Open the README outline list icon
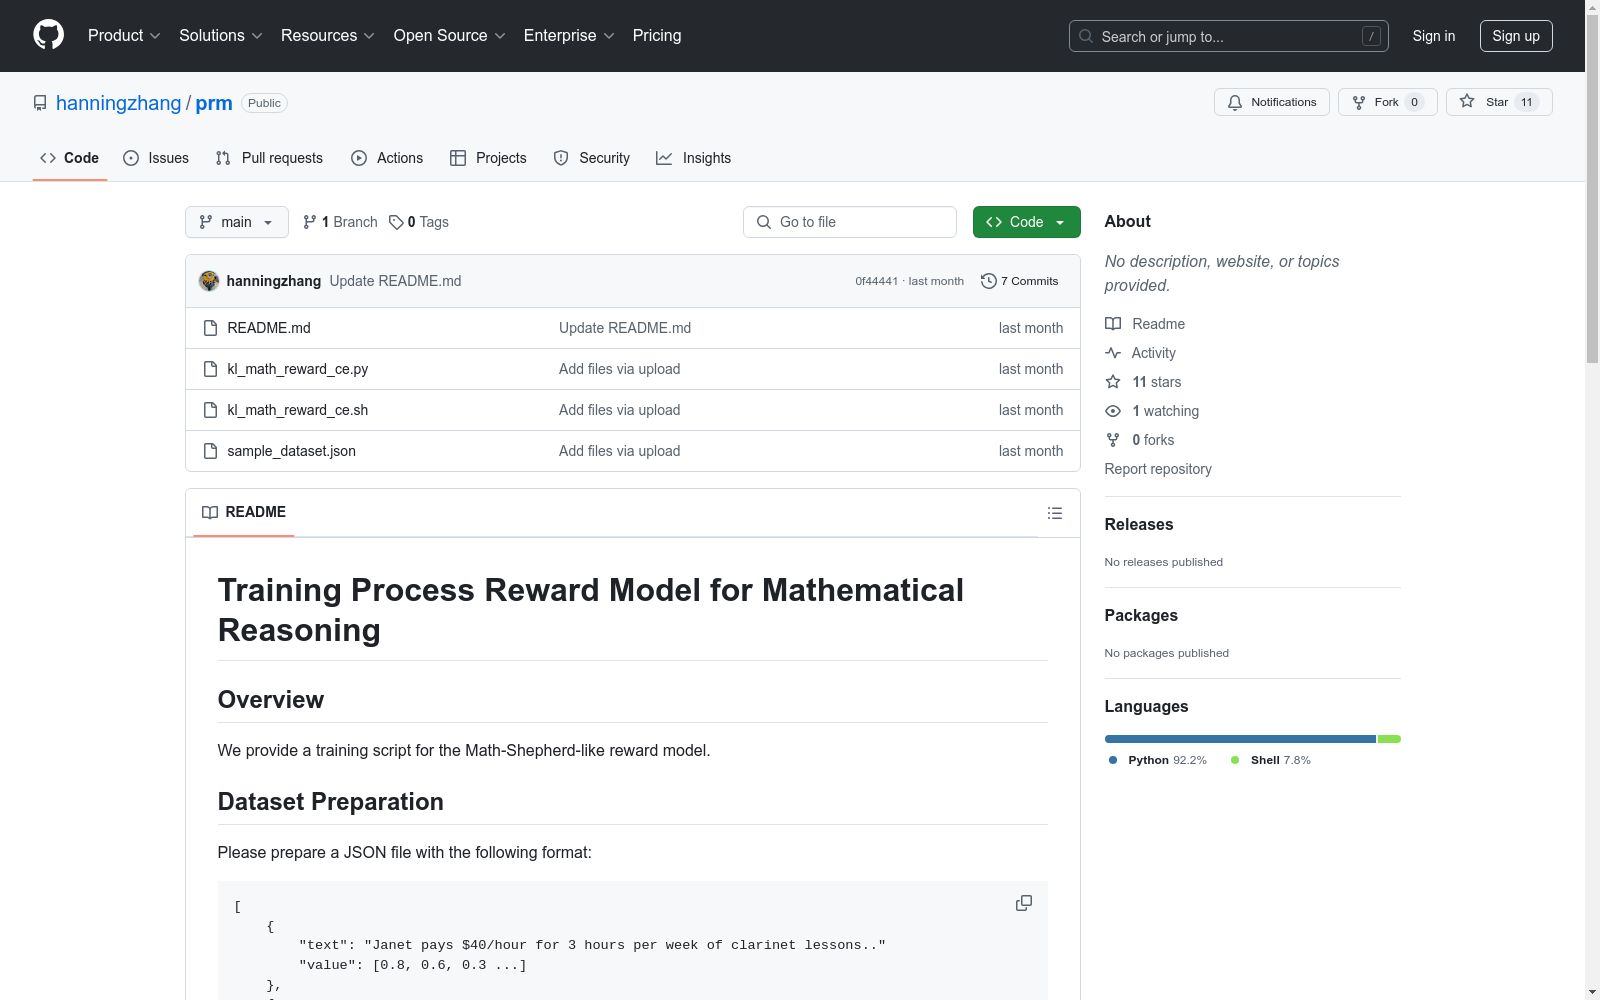Screen dimensions: 1600x1000 [x=1054, y=513]
